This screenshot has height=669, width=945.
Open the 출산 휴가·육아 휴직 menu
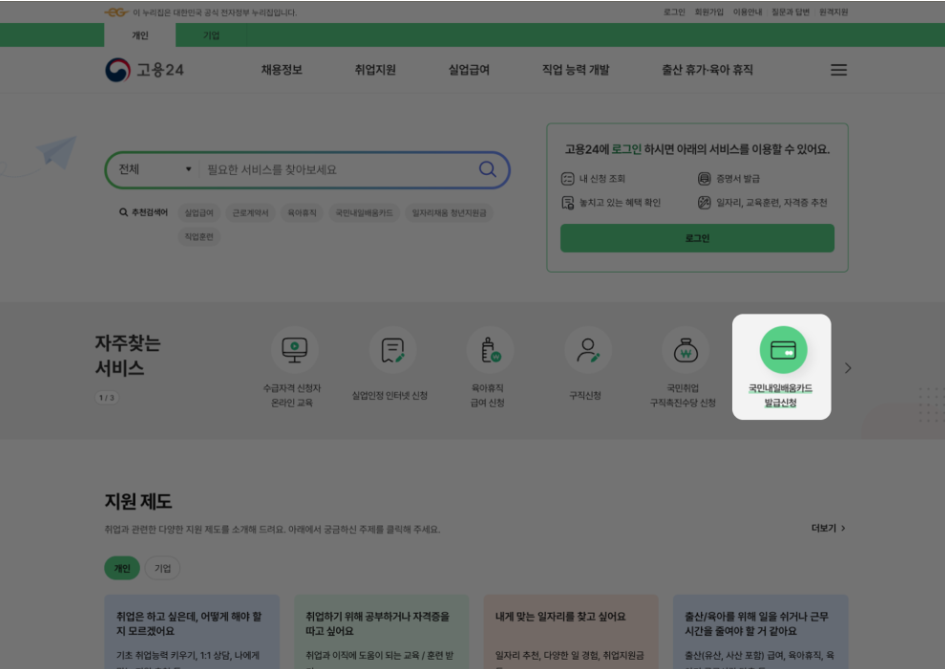[707, 70]
